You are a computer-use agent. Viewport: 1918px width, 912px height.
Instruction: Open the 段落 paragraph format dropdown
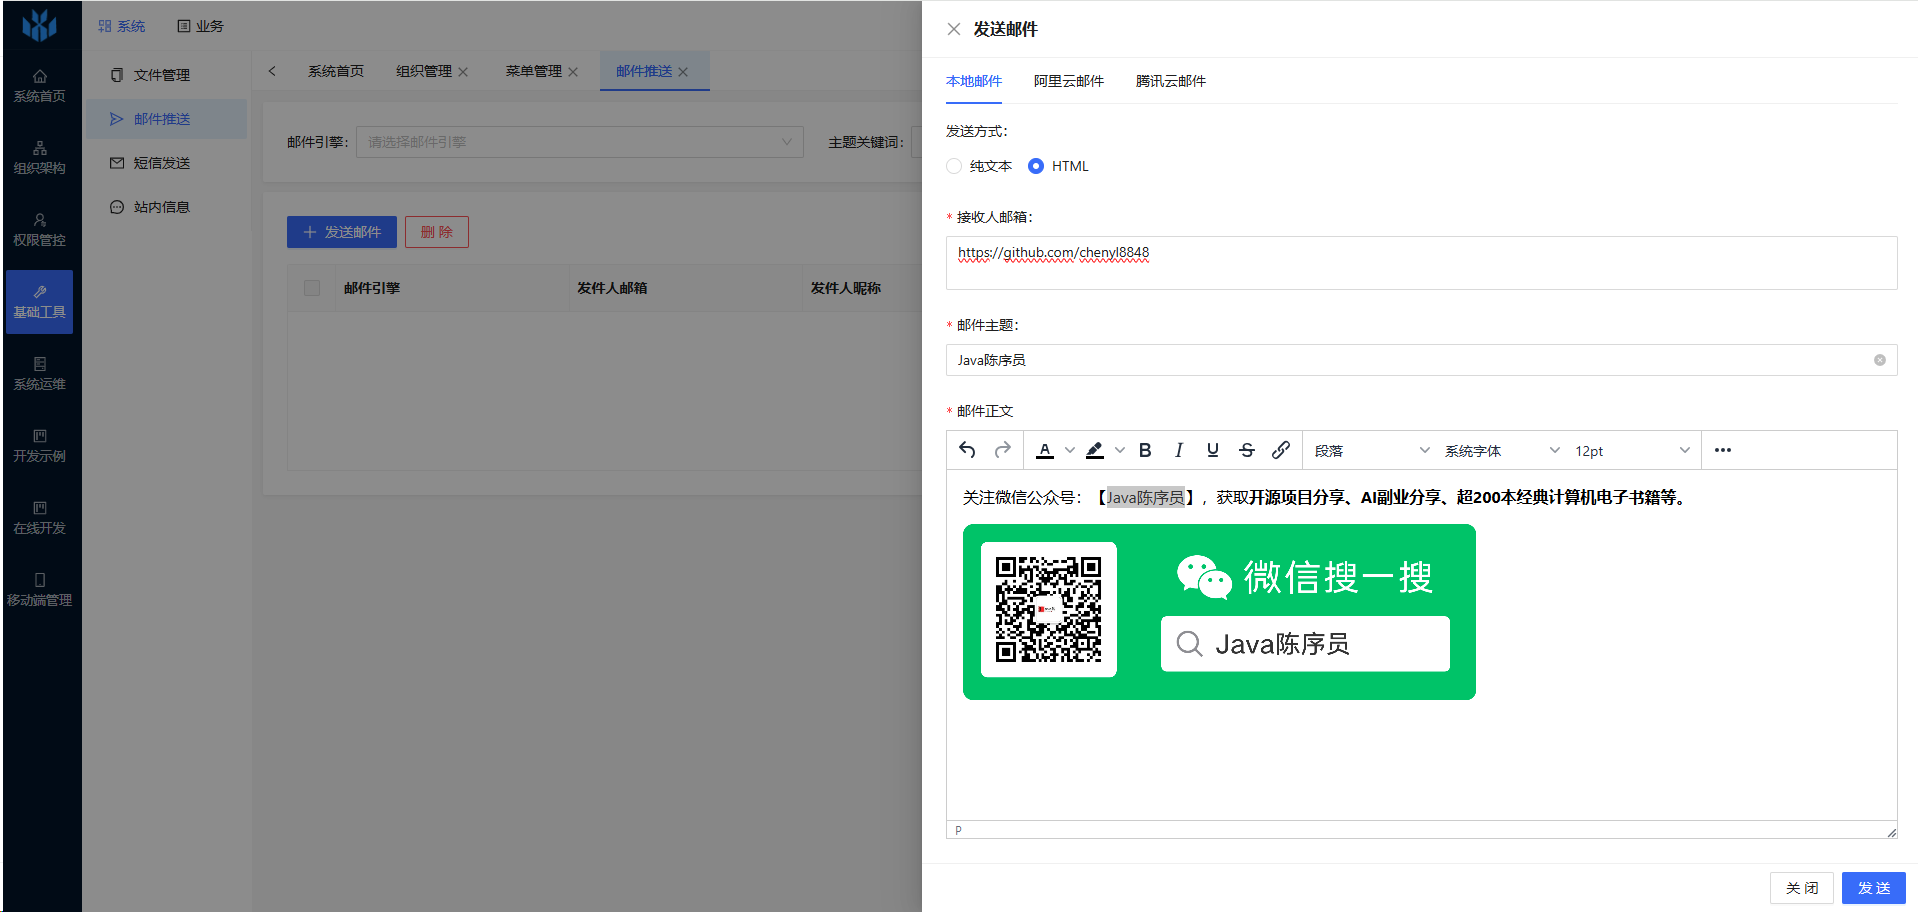tap(1370, 451)
